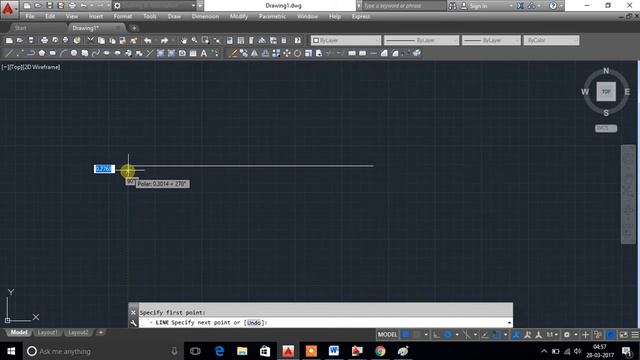
Task: Select the Line tool in Draw toolbar
Action: [x=9, y=53]
